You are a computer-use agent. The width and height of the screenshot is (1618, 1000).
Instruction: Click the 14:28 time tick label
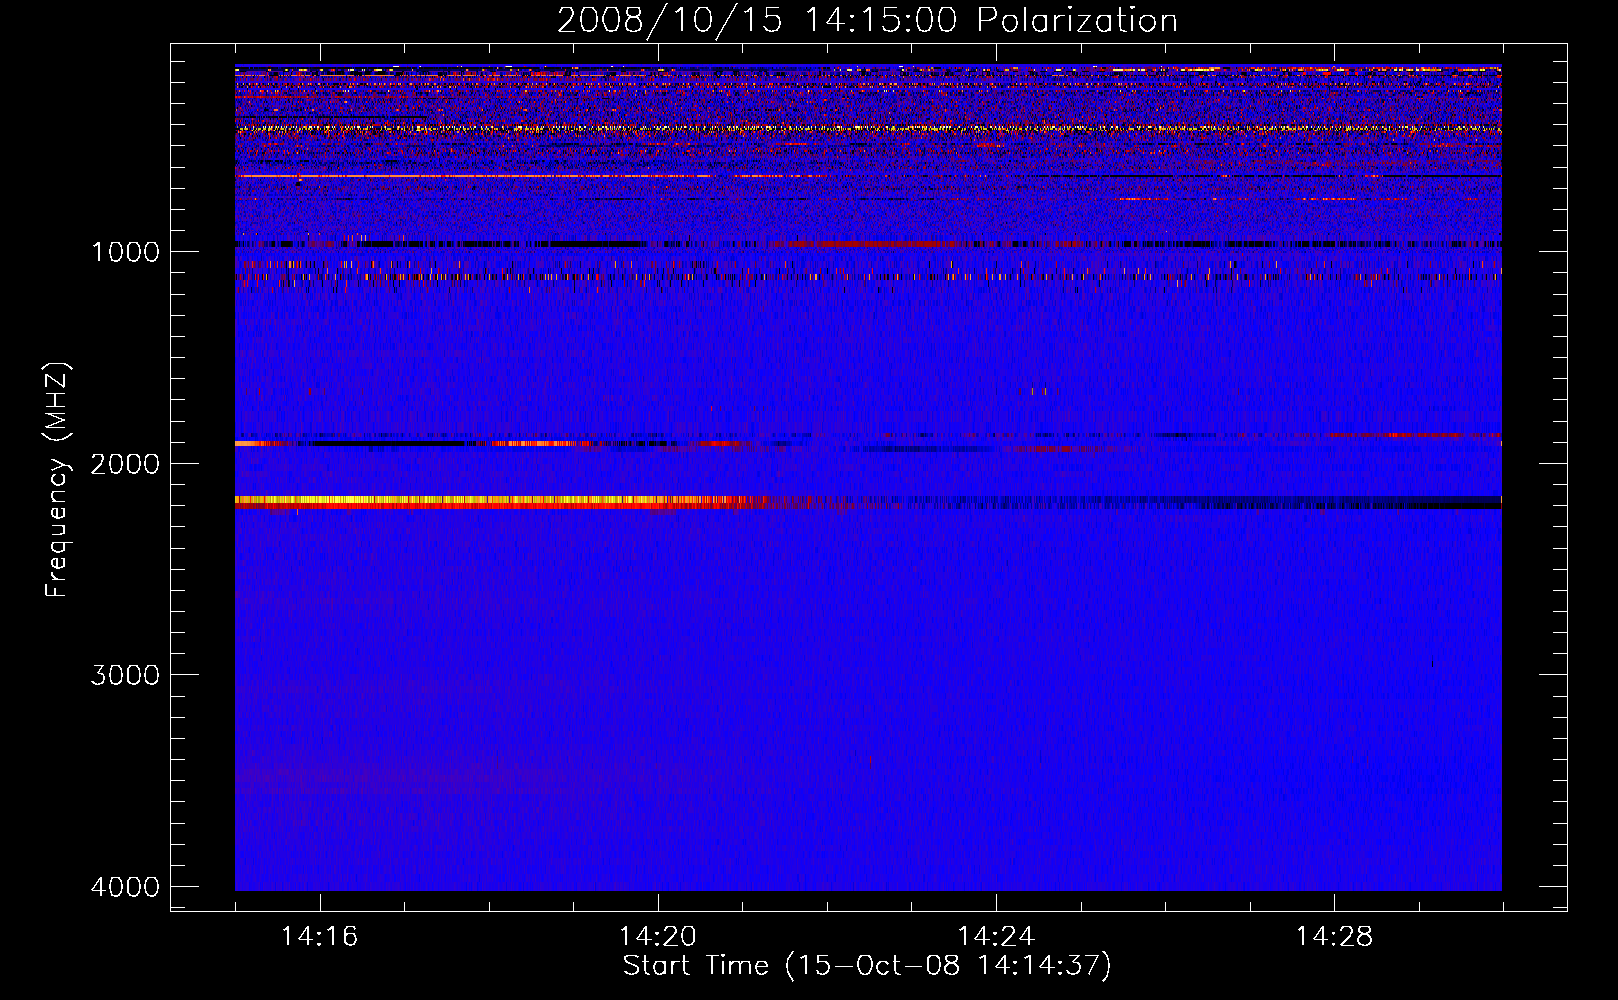click(1334, 936)
